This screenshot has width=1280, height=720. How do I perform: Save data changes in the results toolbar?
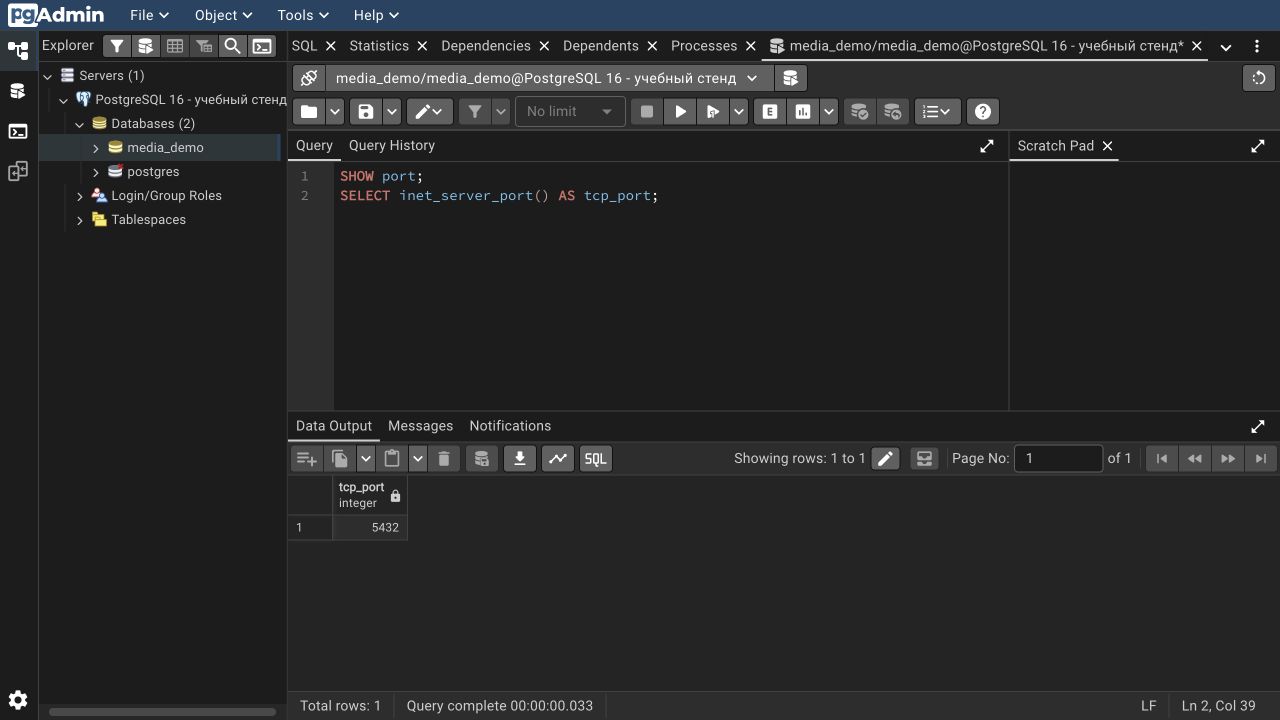click(x=482, y=459)
